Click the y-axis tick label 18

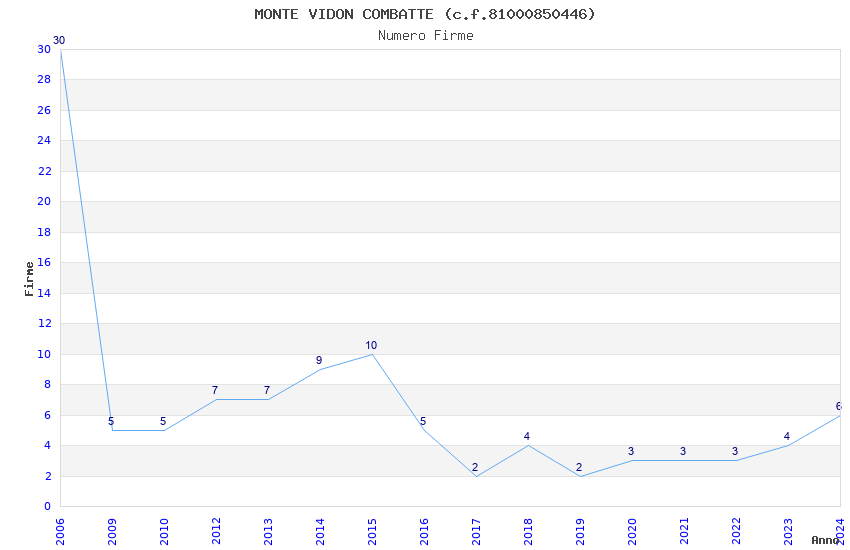44,232
